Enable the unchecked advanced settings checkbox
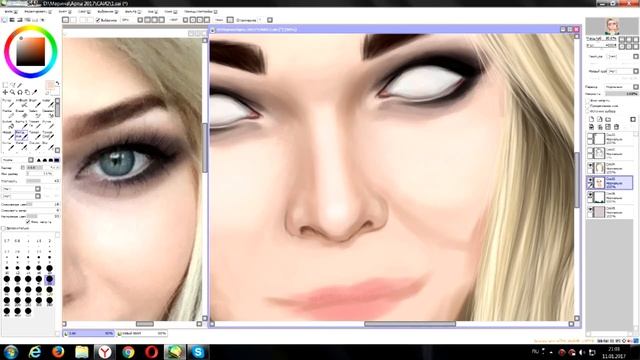The image size is (640, 360). pos(3,228)
